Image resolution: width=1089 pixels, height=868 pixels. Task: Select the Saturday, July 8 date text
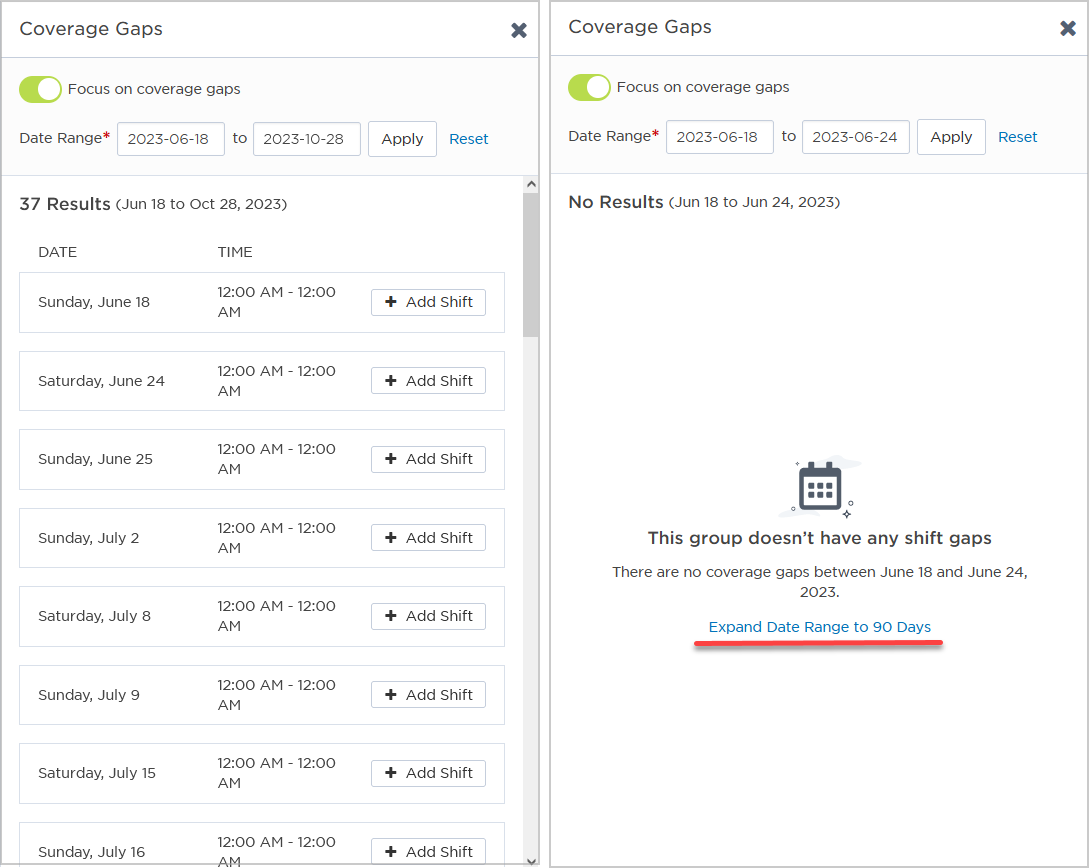pyautogui.click(x=94, y=616)
